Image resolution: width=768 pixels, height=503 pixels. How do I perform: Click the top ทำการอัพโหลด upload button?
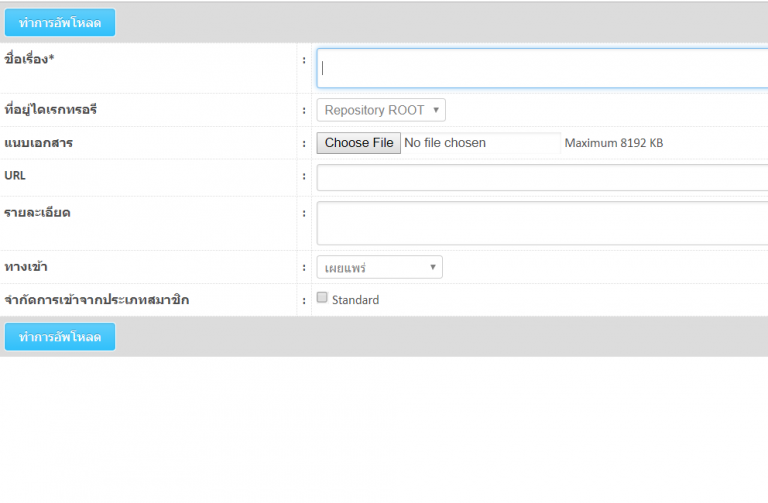[x=60, y=22]
